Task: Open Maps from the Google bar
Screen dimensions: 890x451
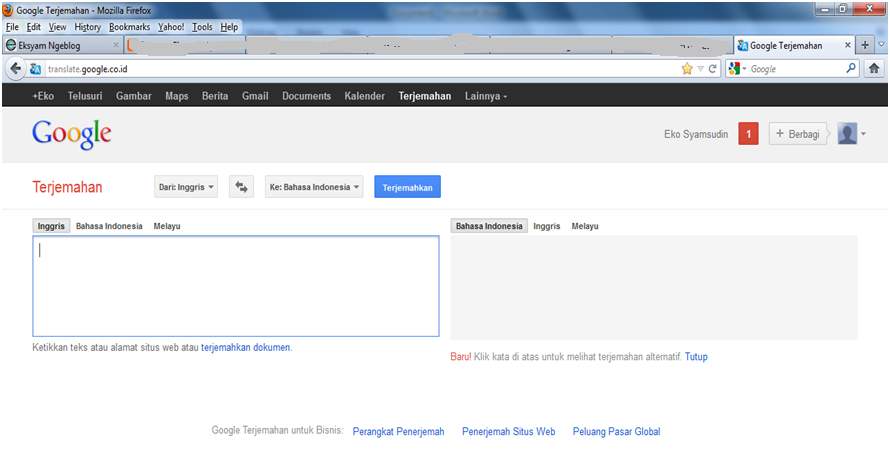Action: coord(177,96)
